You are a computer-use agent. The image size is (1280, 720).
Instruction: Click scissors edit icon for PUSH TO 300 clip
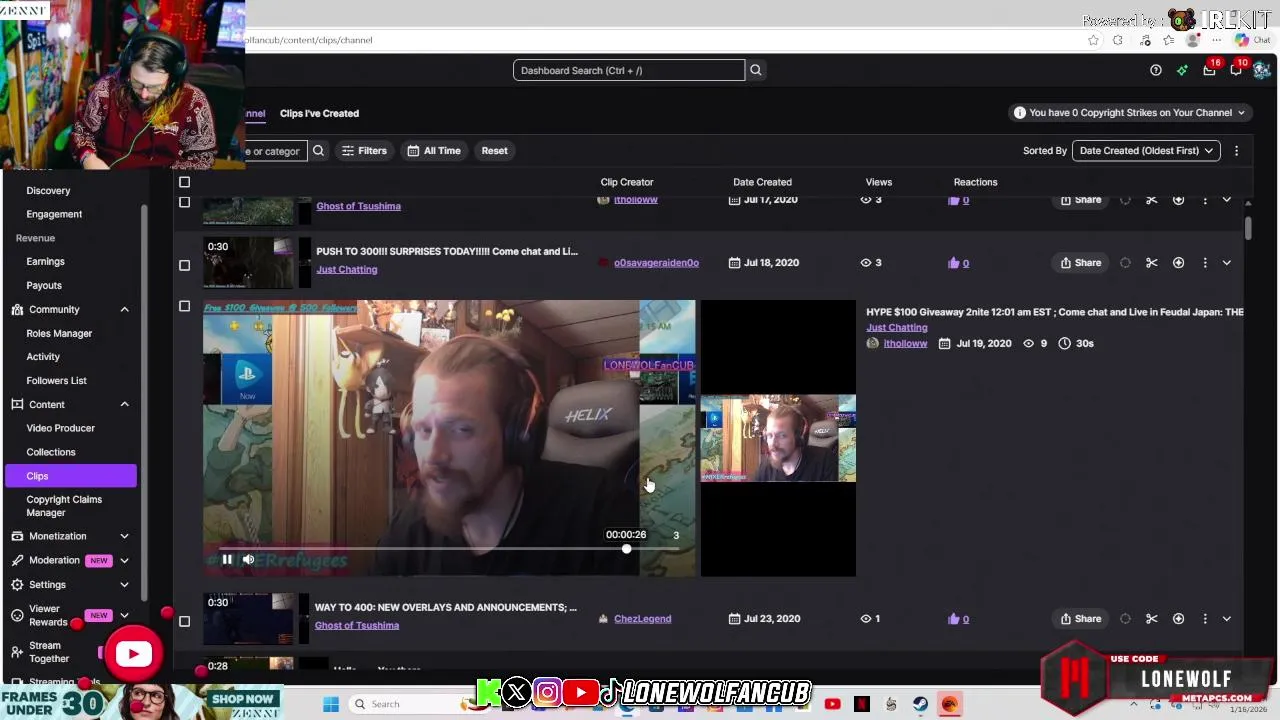pyautogui.click(x=1152, y=263)
